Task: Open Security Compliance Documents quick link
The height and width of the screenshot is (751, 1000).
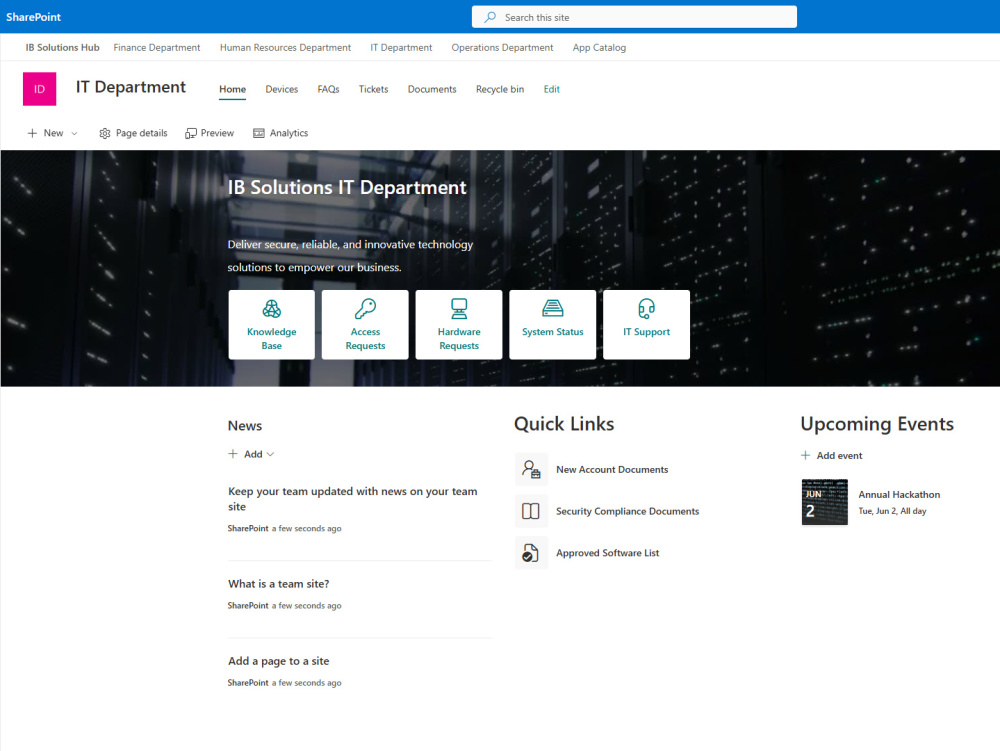Action: pos(628,511)
